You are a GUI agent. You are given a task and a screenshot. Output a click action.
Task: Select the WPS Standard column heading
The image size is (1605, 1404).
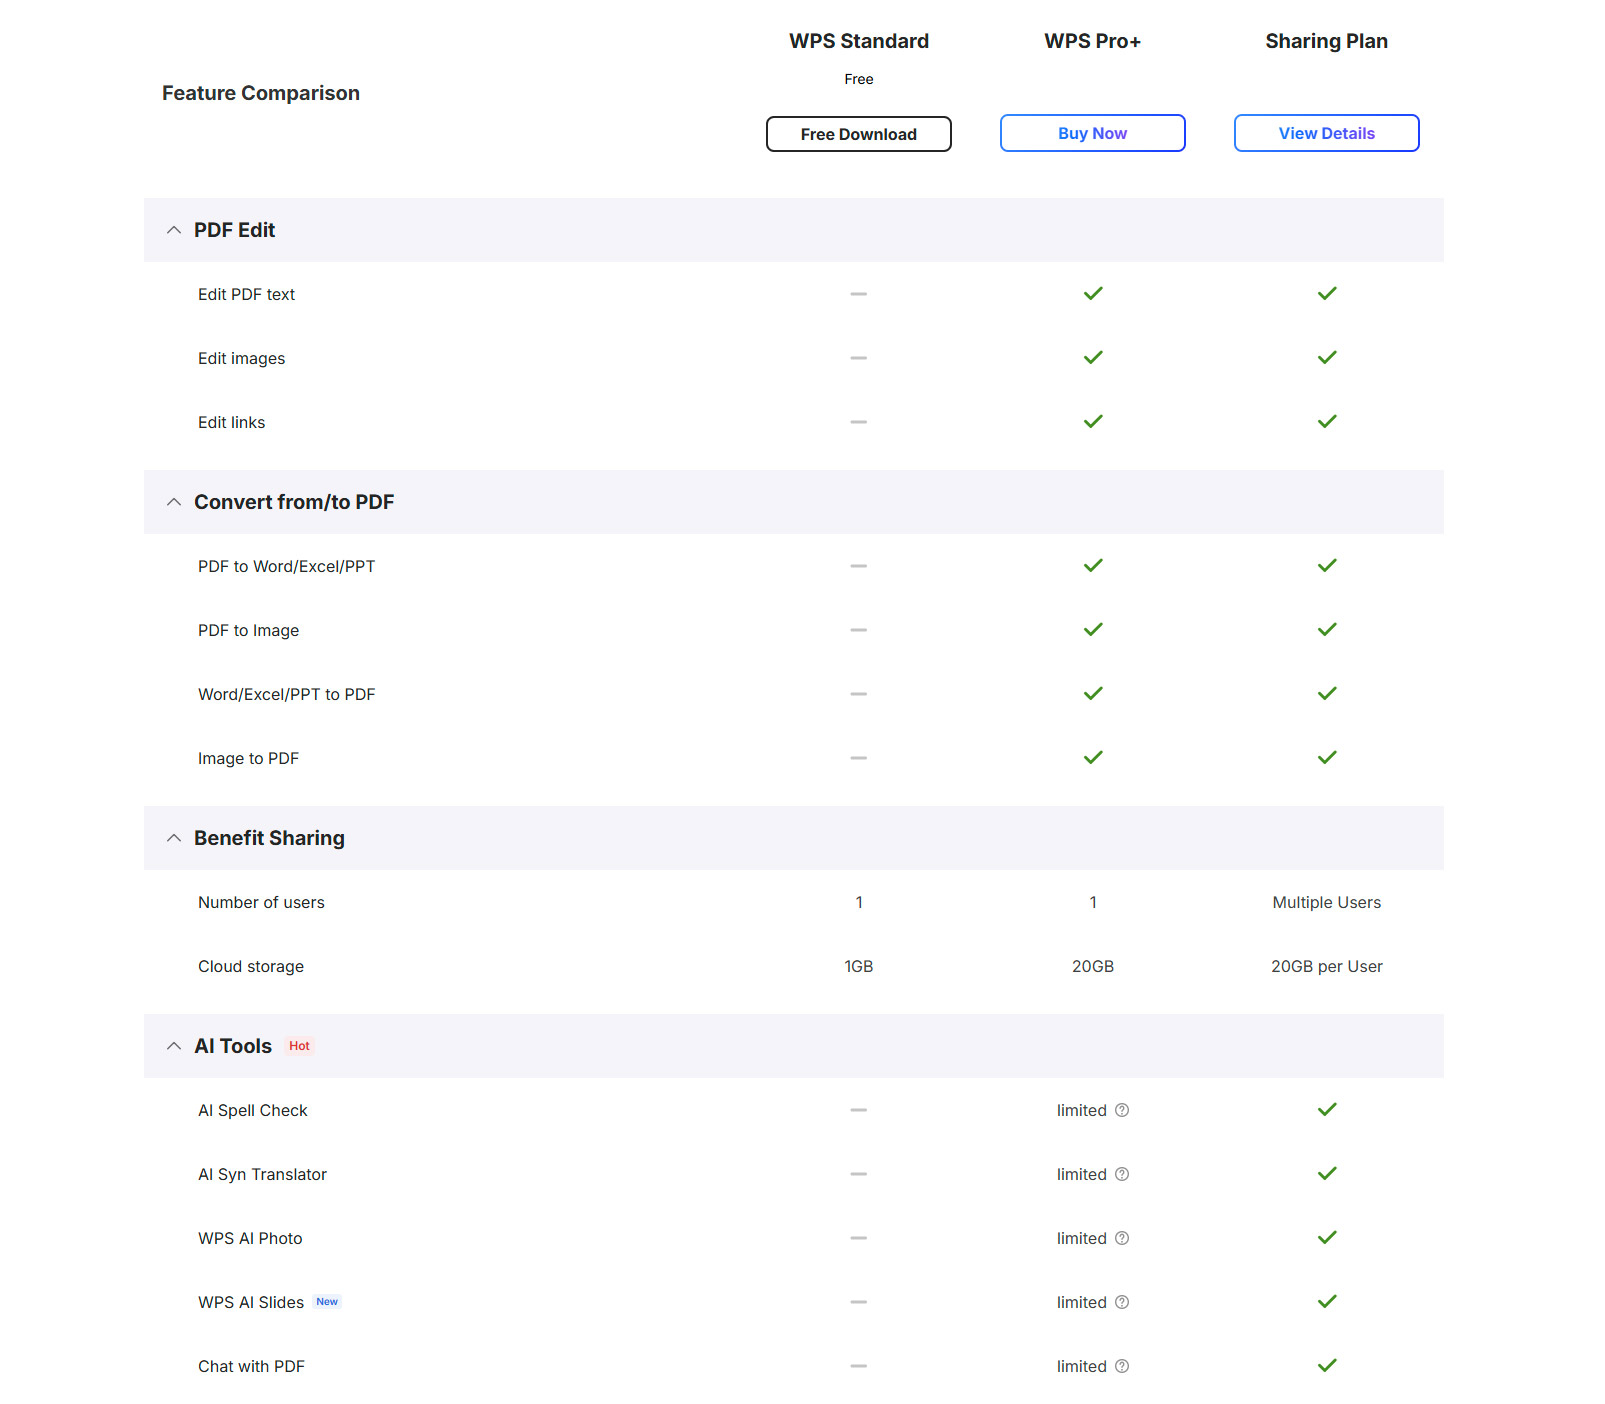[x=859, y=41]
